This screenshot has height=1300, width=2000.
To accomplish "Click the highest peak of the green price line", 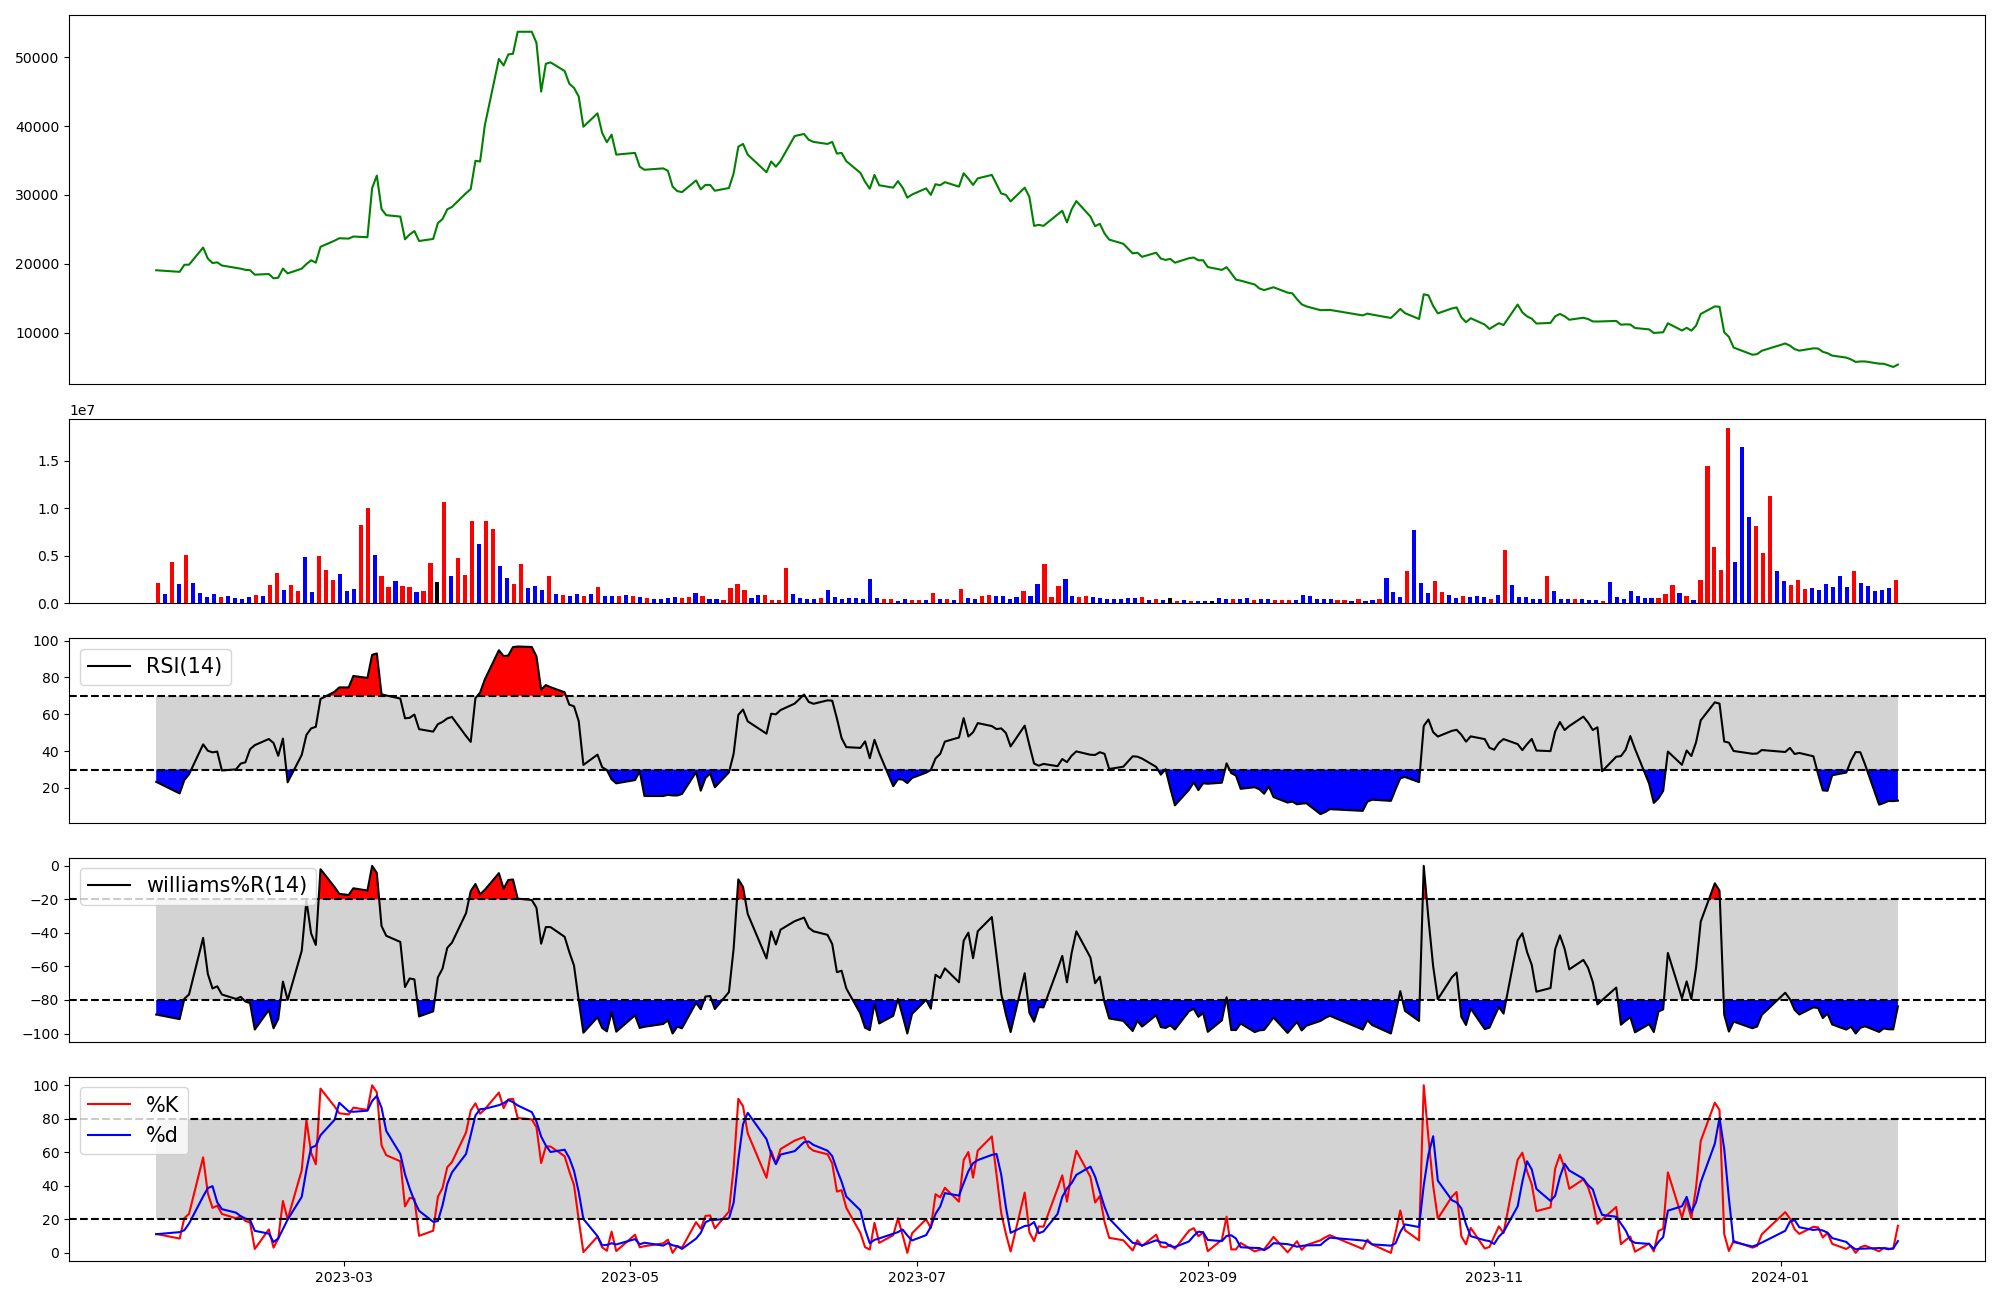I will (x=524, y=33).
